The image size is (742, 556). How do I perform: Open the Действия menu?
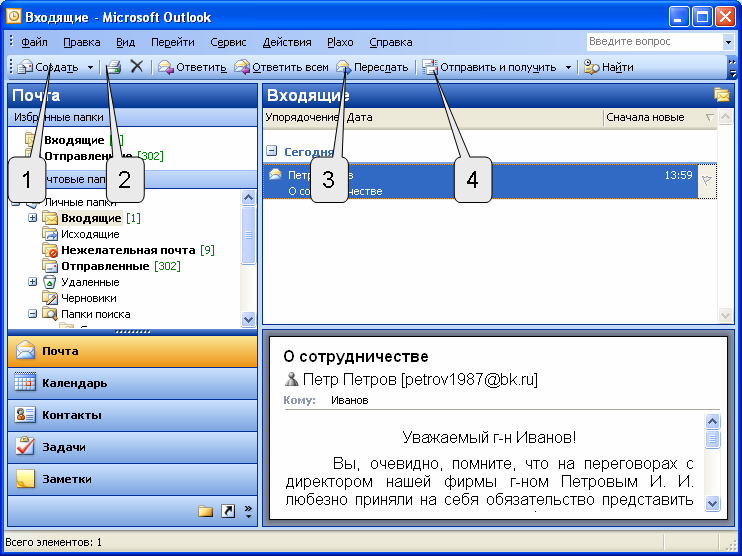click(287, 42)
